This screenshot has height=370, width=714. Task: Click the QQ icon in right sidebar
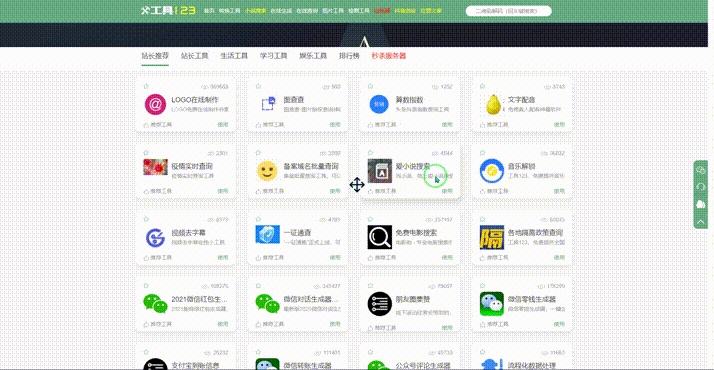pos(701,204)
